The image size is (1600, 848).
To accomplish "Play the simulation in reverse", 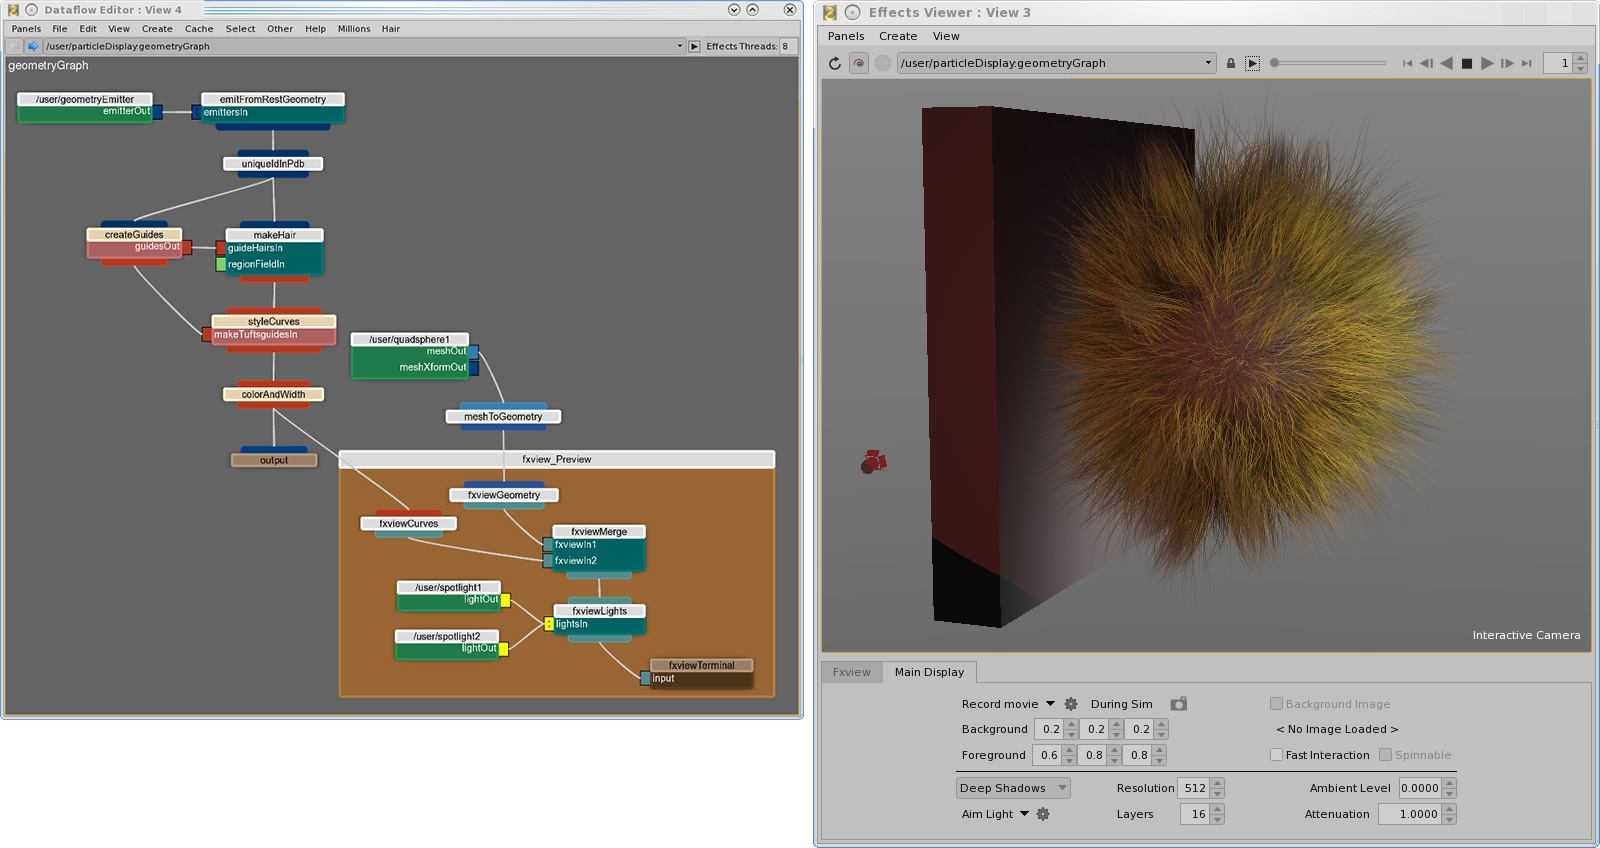I will click(1446, 63).
